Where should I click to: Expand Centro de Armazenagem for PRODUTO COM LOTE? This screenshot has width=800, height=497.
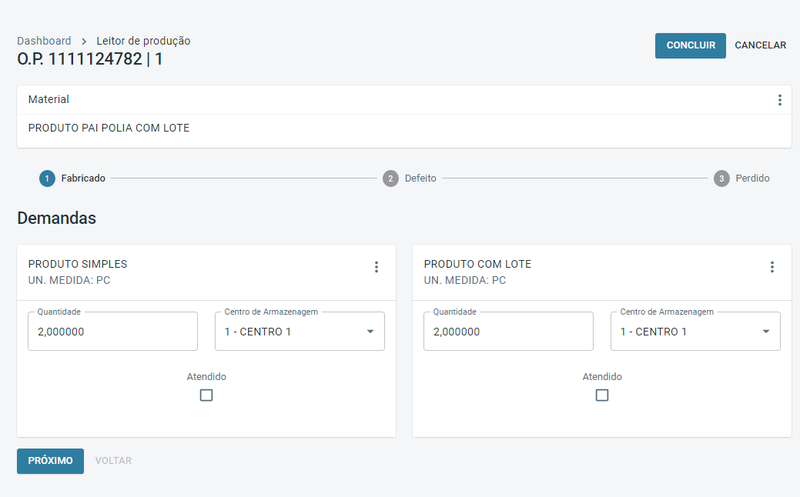click(x=695, y=331)
